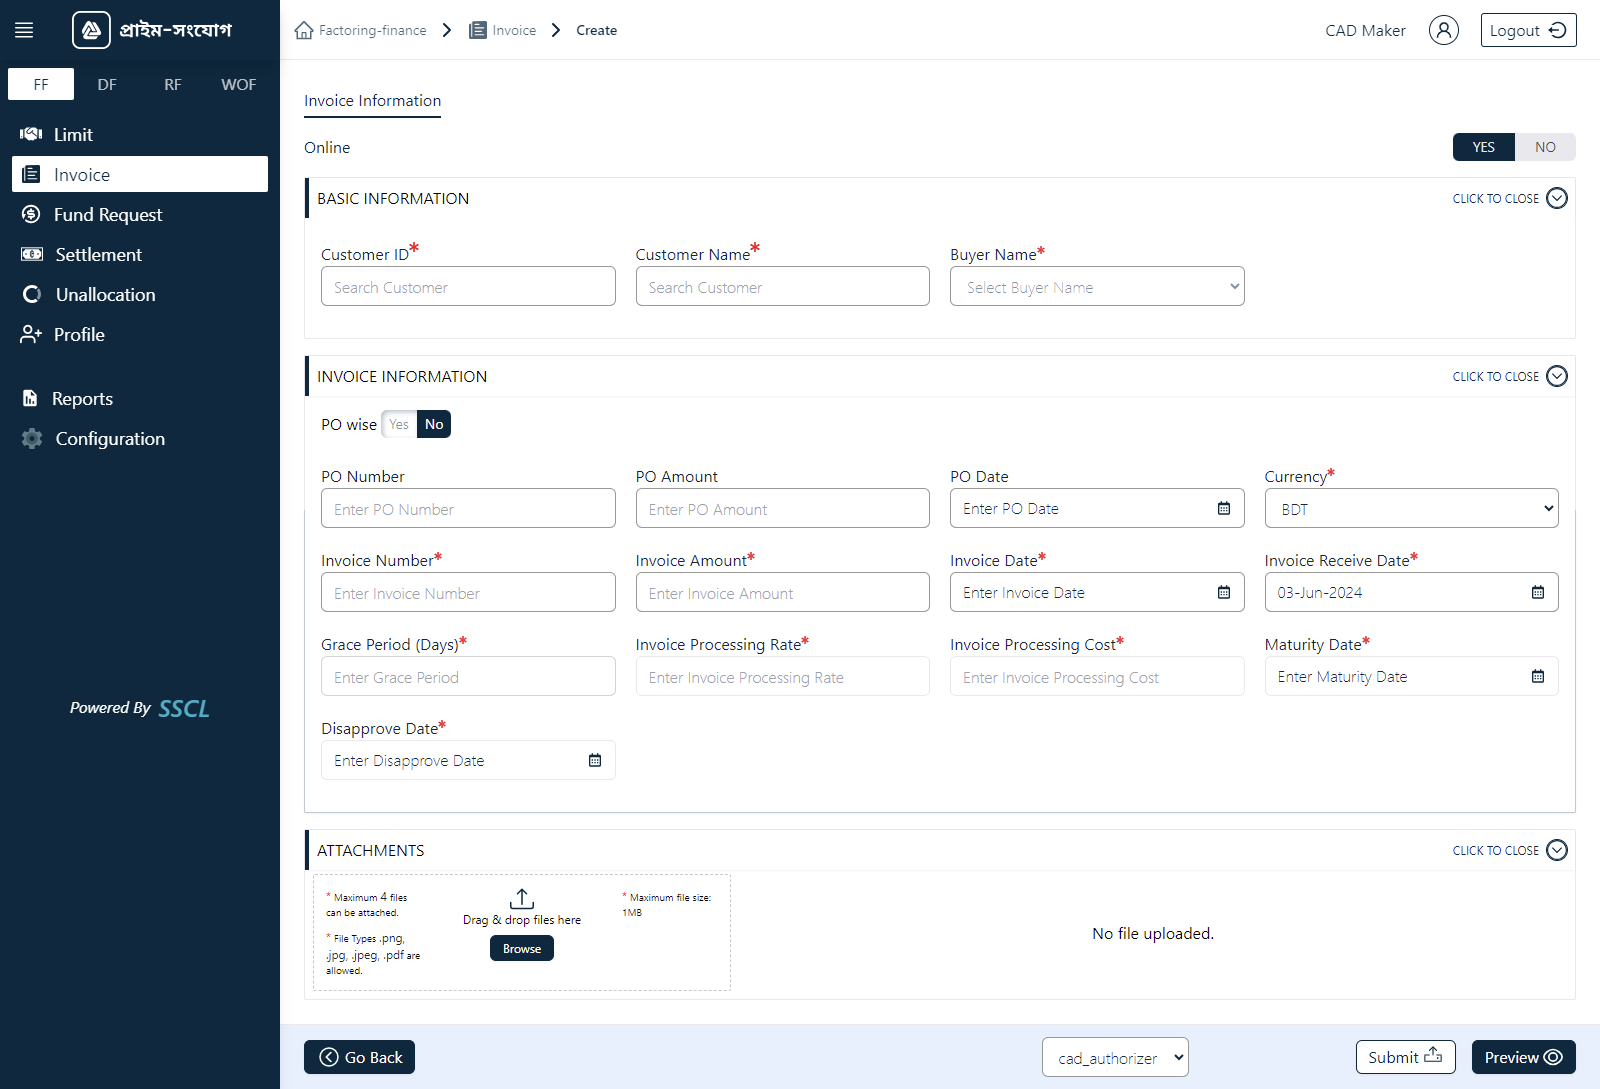Open the Reports menu item
1600x1089 pixels.
[140, 398]
